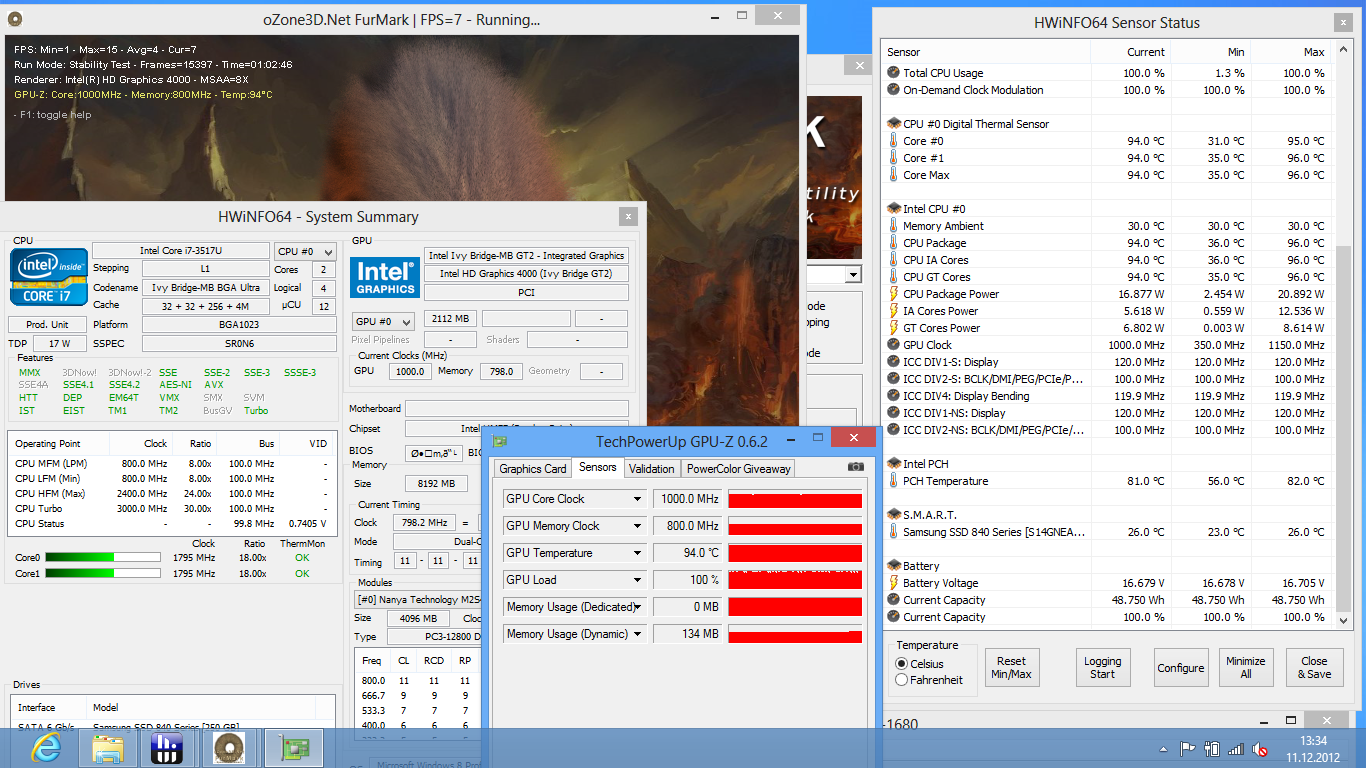Open the GPU Core Clock sensor dropdown
The width and height of the screenshot is (1366, 768).
point(637,499)
